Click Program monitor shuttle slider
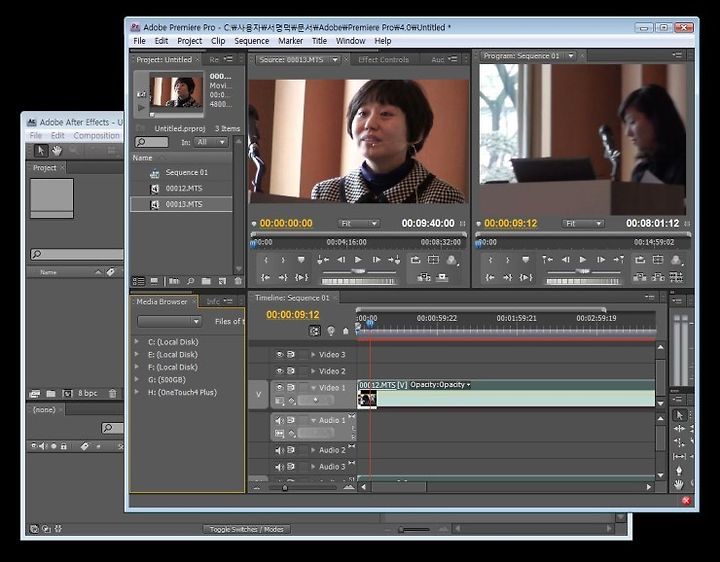The height and width of the screenshot is (562, 720). 583,271
